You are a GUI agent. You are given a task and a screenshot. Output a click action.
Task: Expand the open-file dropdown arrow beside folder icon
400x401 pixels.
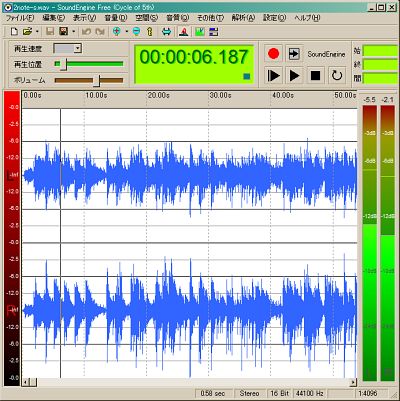(x=37, y=32)
